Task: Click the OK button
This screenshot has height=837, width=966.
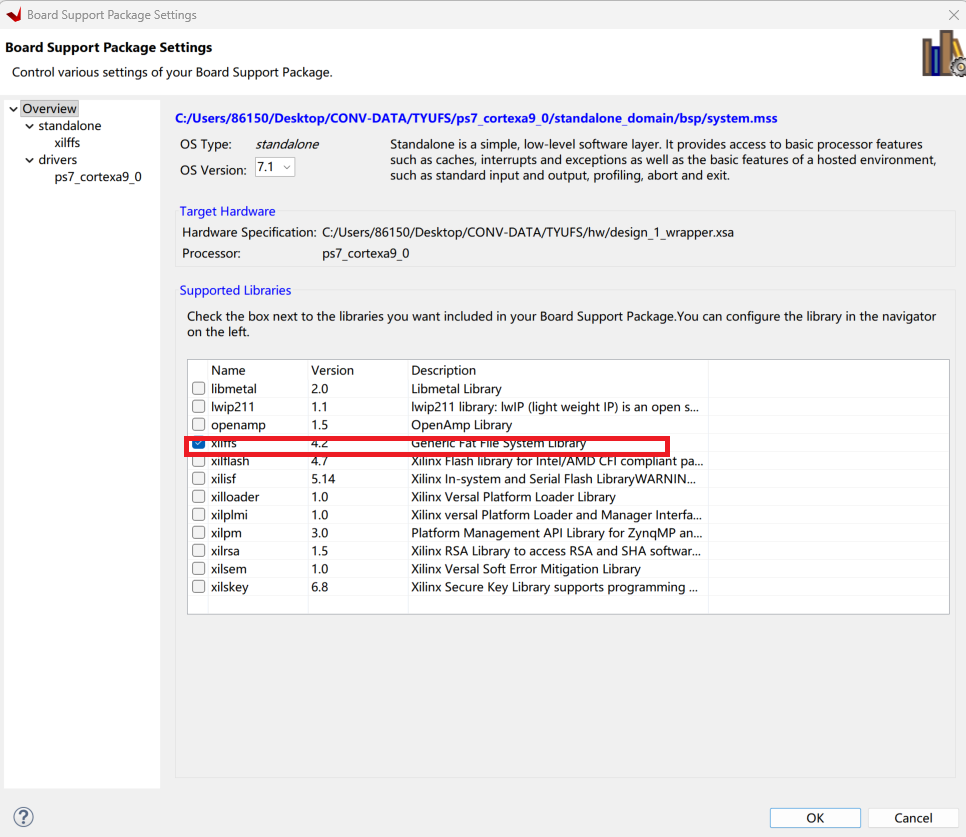Action: 815,818
